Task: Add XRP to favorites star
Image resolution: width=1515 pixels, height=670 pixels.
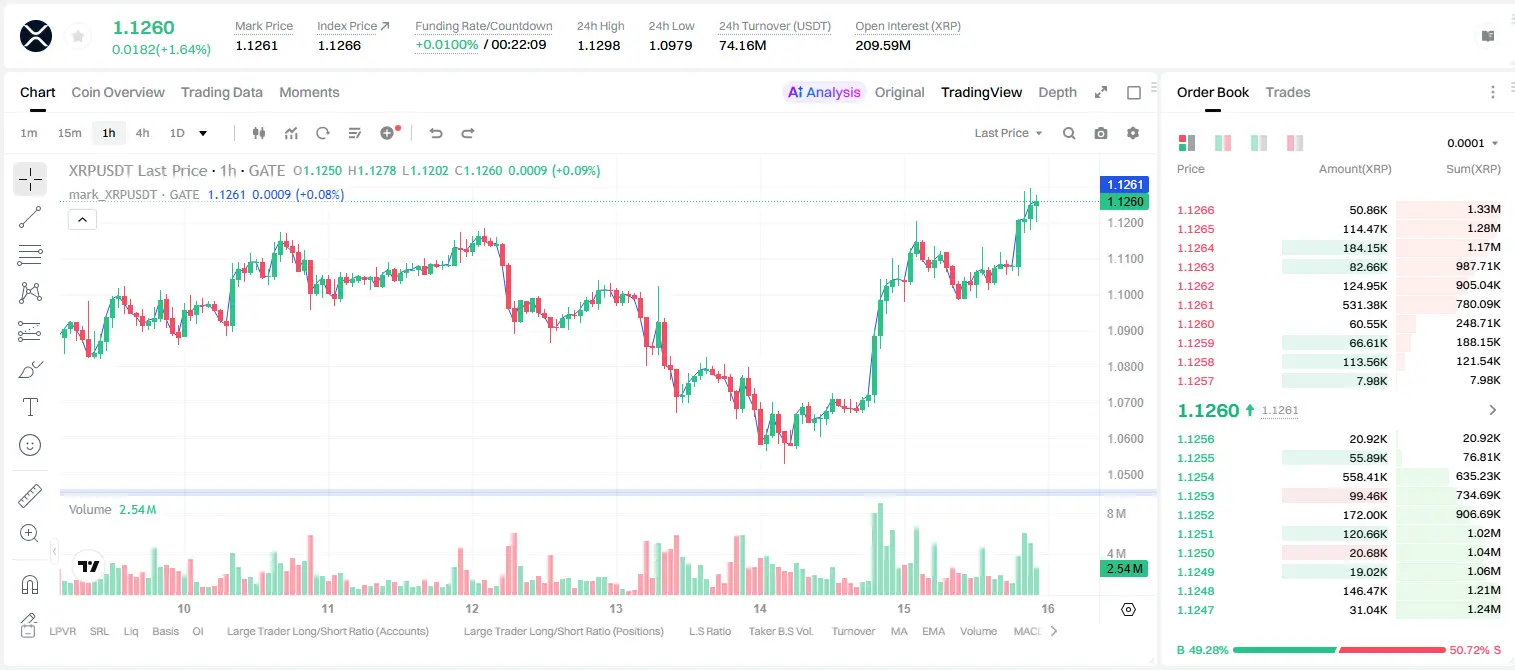Action: 78,37
